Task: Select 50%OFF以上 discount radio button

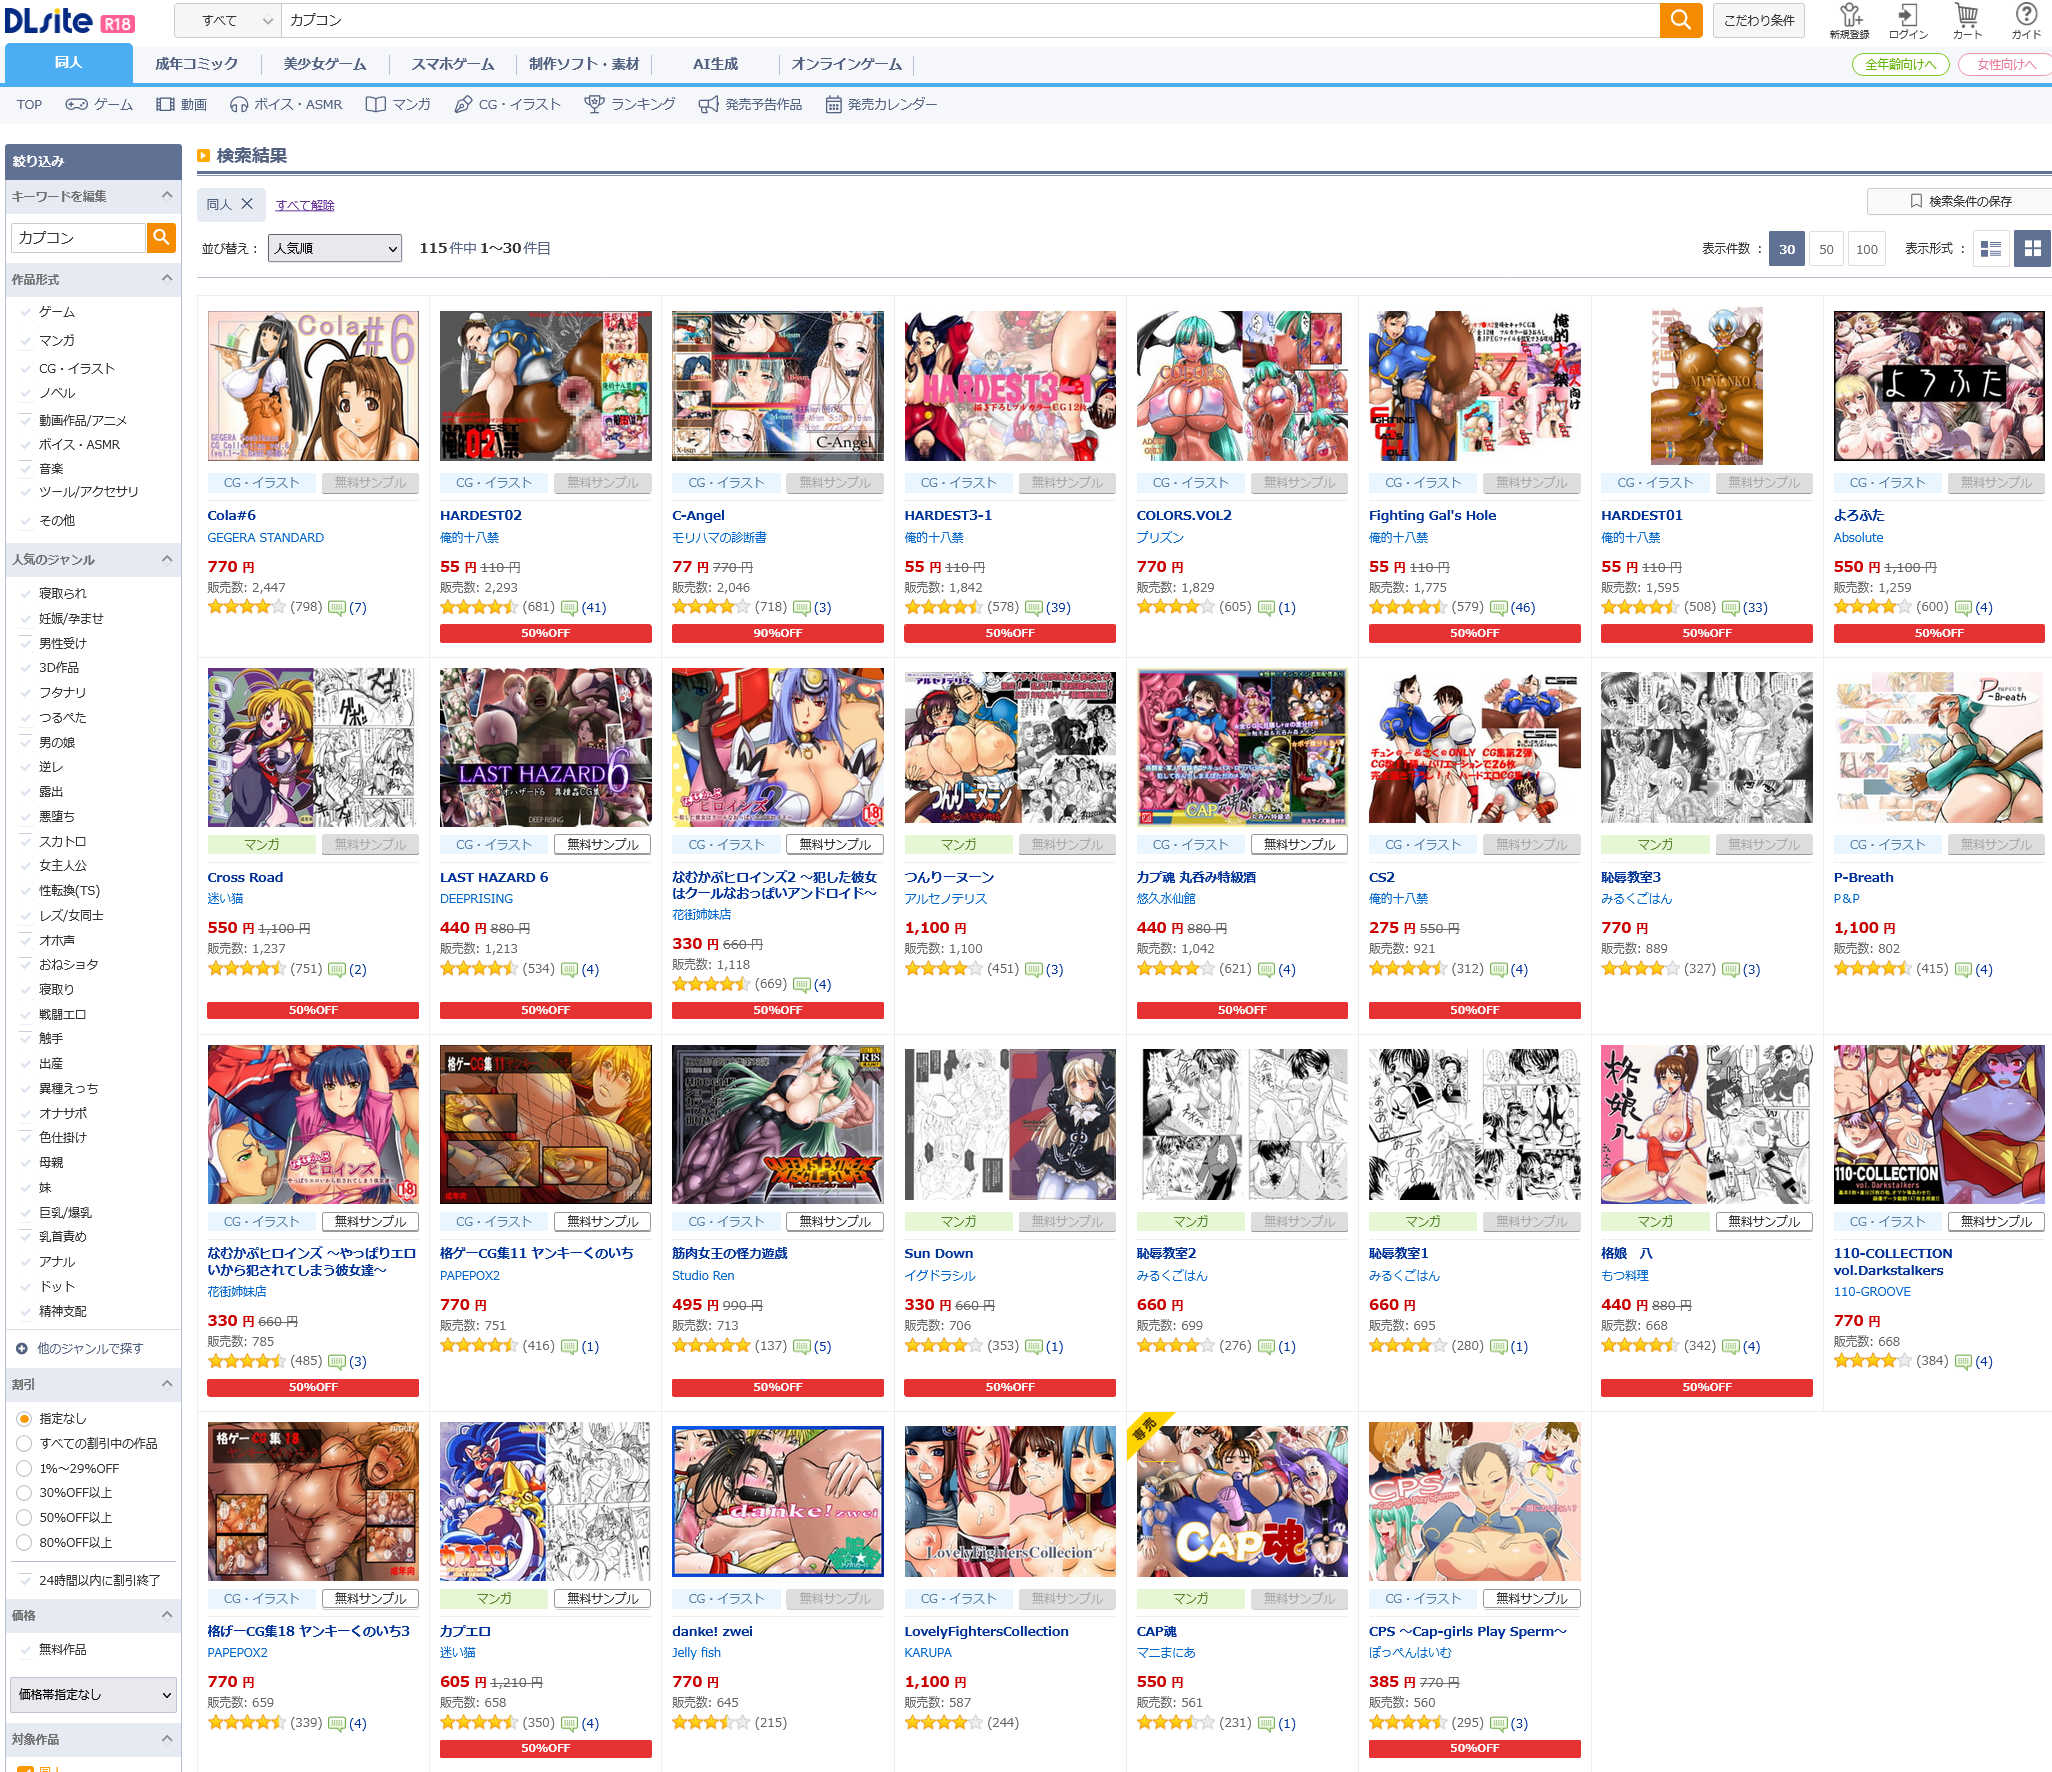Action: [x=24, y=1518]
